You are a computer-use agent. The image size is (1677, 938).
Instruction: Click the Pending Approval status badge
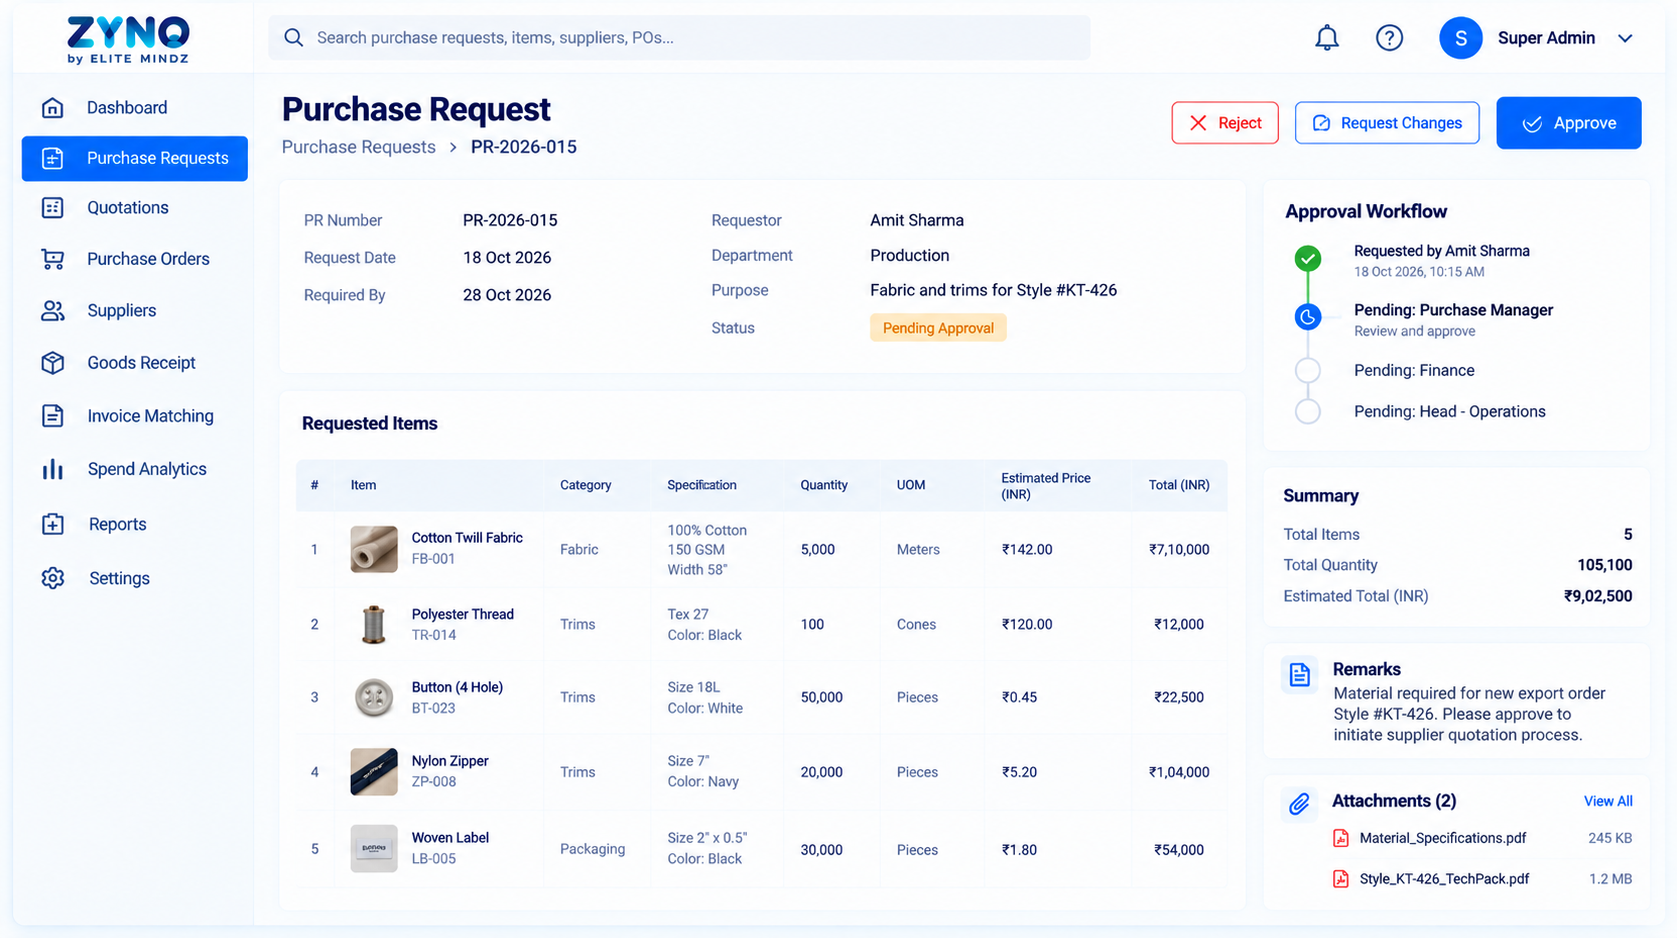coord(938,328)
